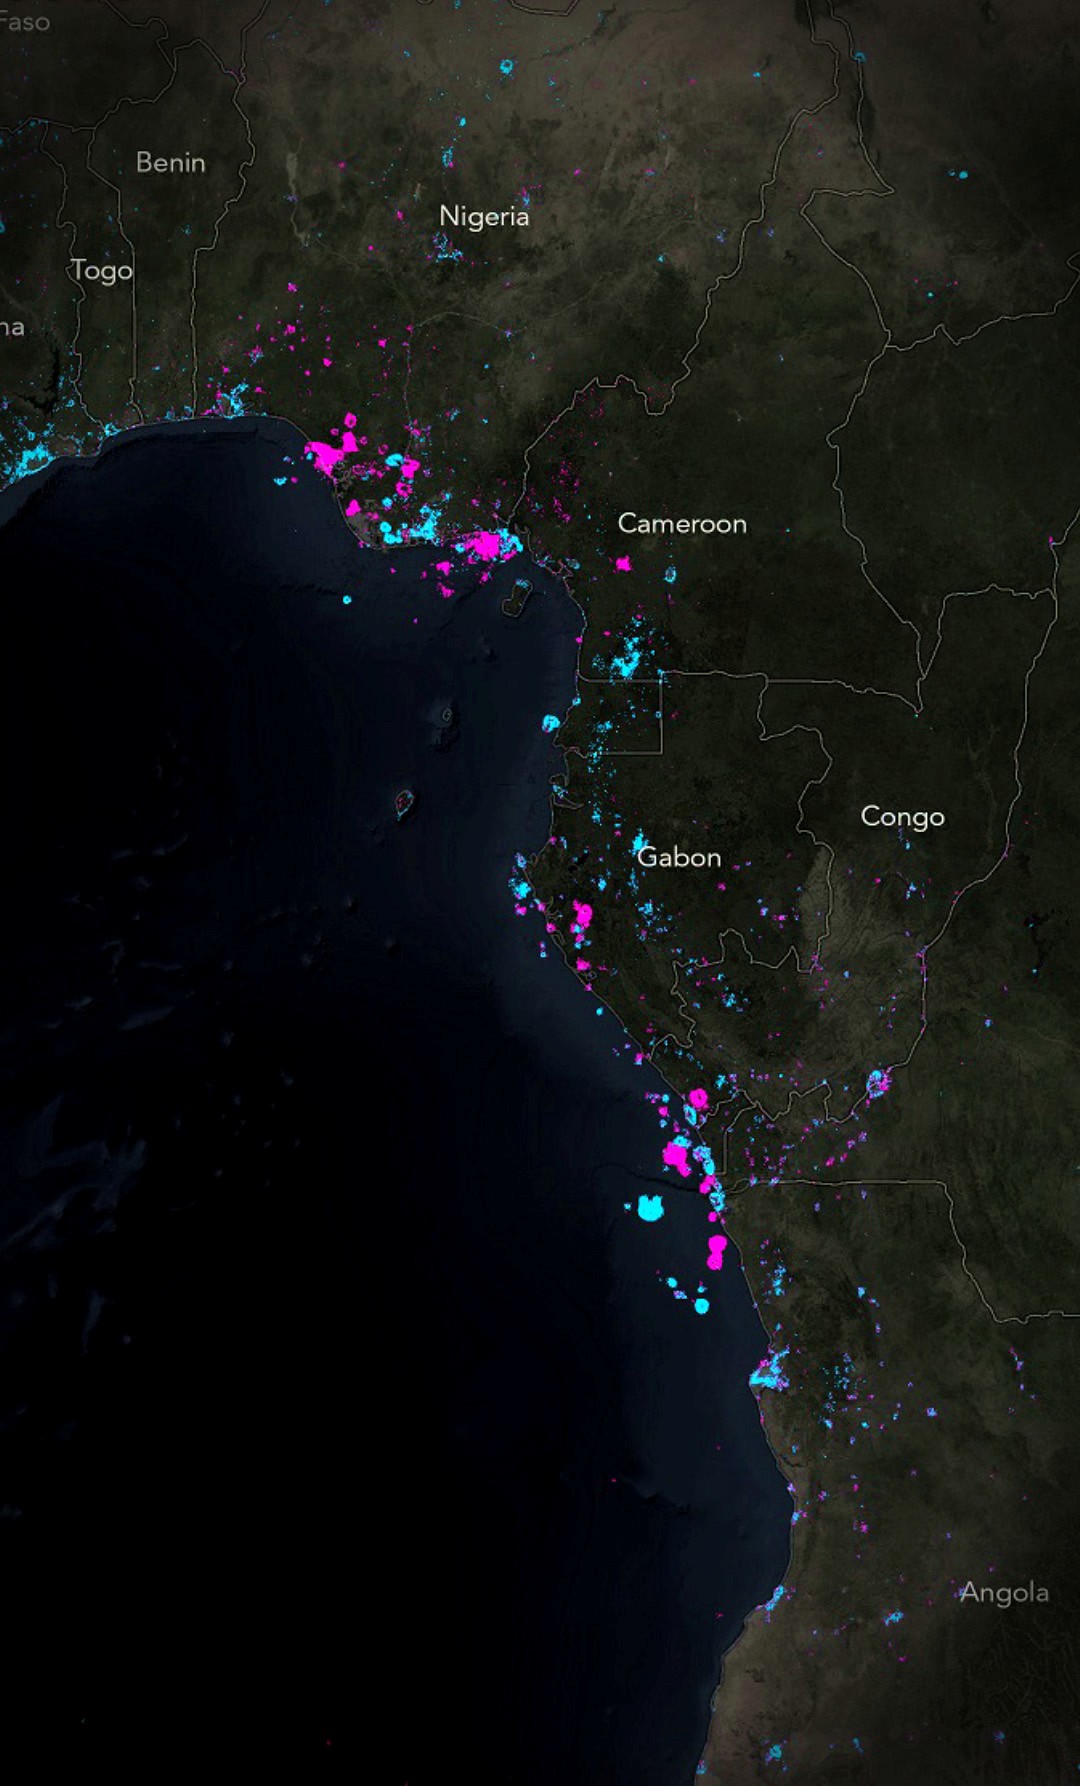The width and height of the screenshot is (1080, 1786).
Task: Click the partial "Faso" label at top-left corner
Action: [24, 22]
